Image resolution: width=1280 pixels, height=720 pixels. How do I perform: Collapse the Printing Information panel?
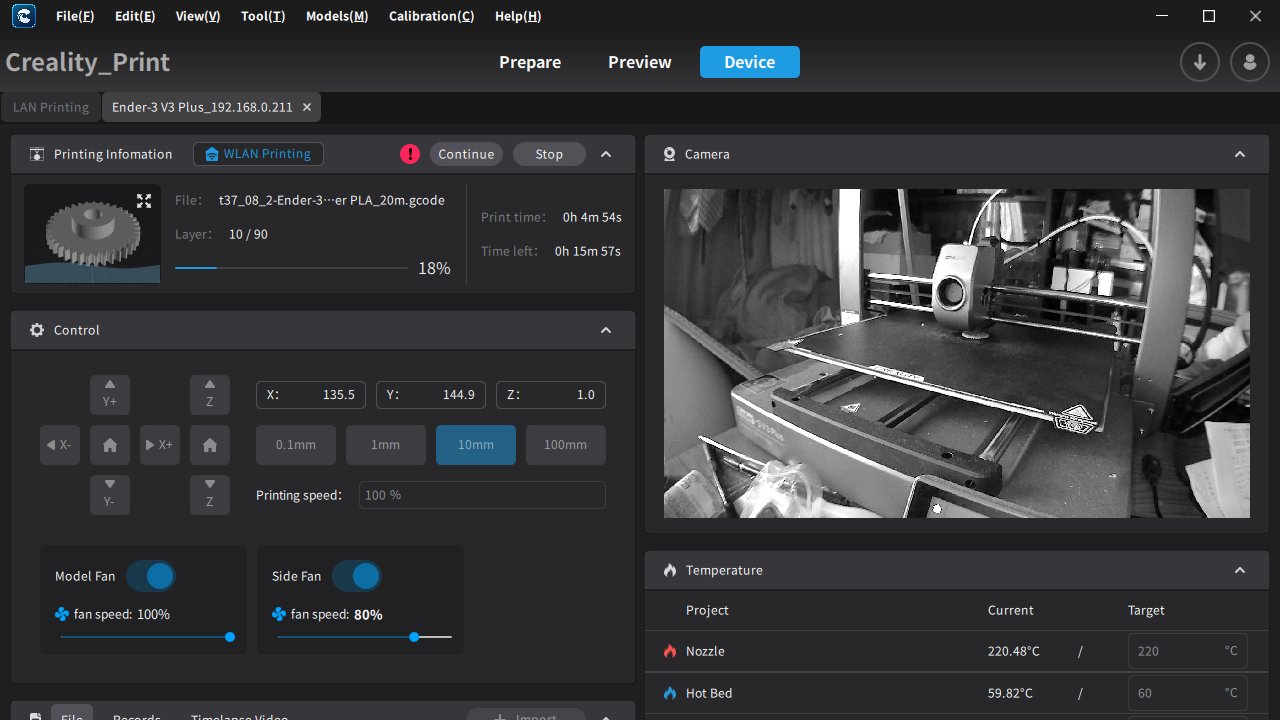[605, 154]
